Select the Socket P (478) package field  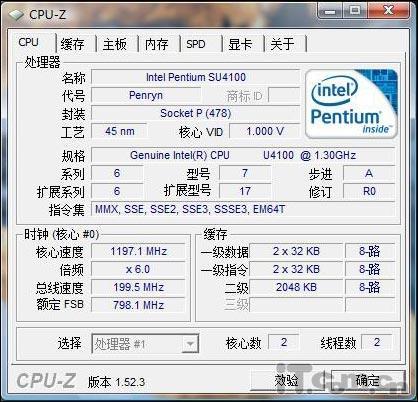point(196,113)
